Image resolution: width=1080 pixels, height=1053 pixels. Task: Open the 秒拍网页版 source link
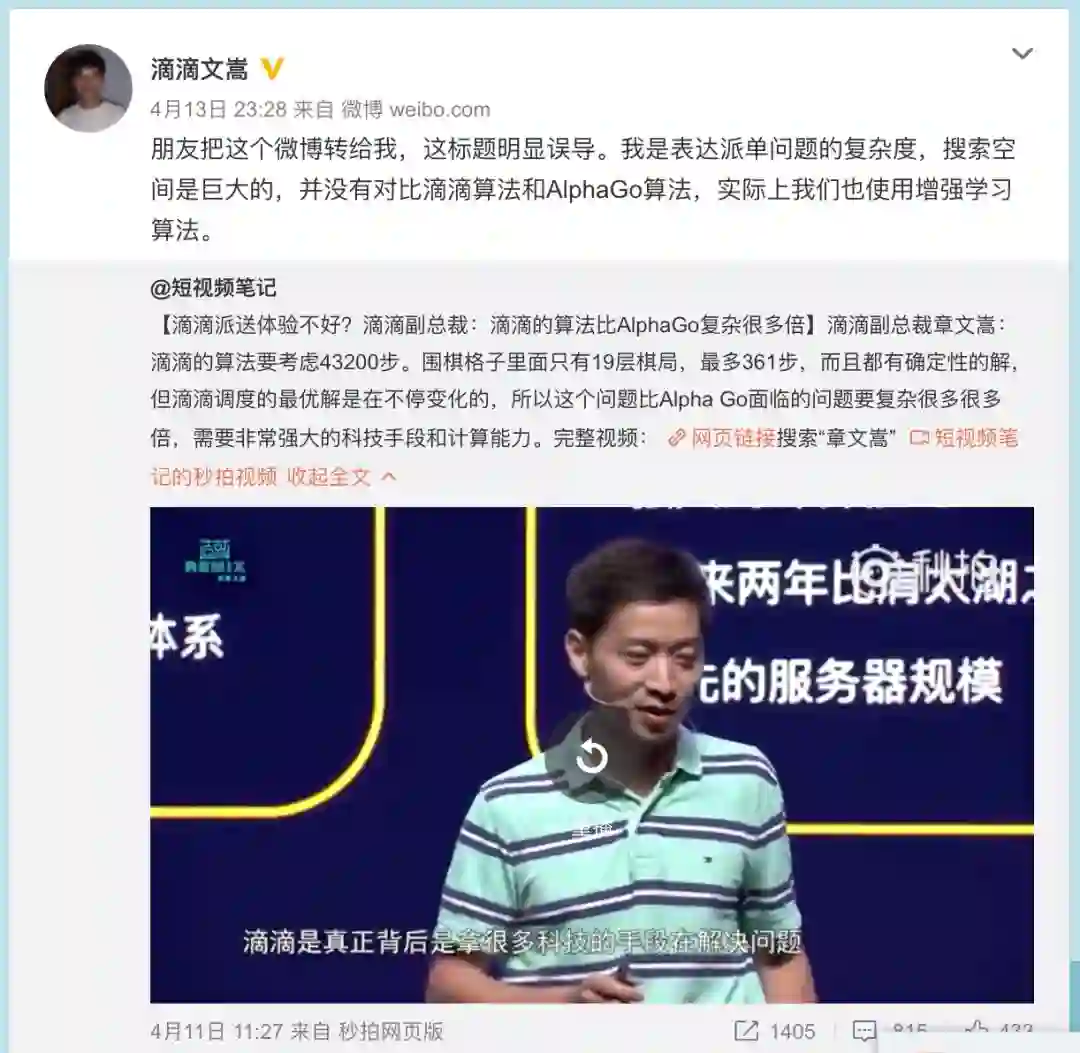click(391, 1031)
